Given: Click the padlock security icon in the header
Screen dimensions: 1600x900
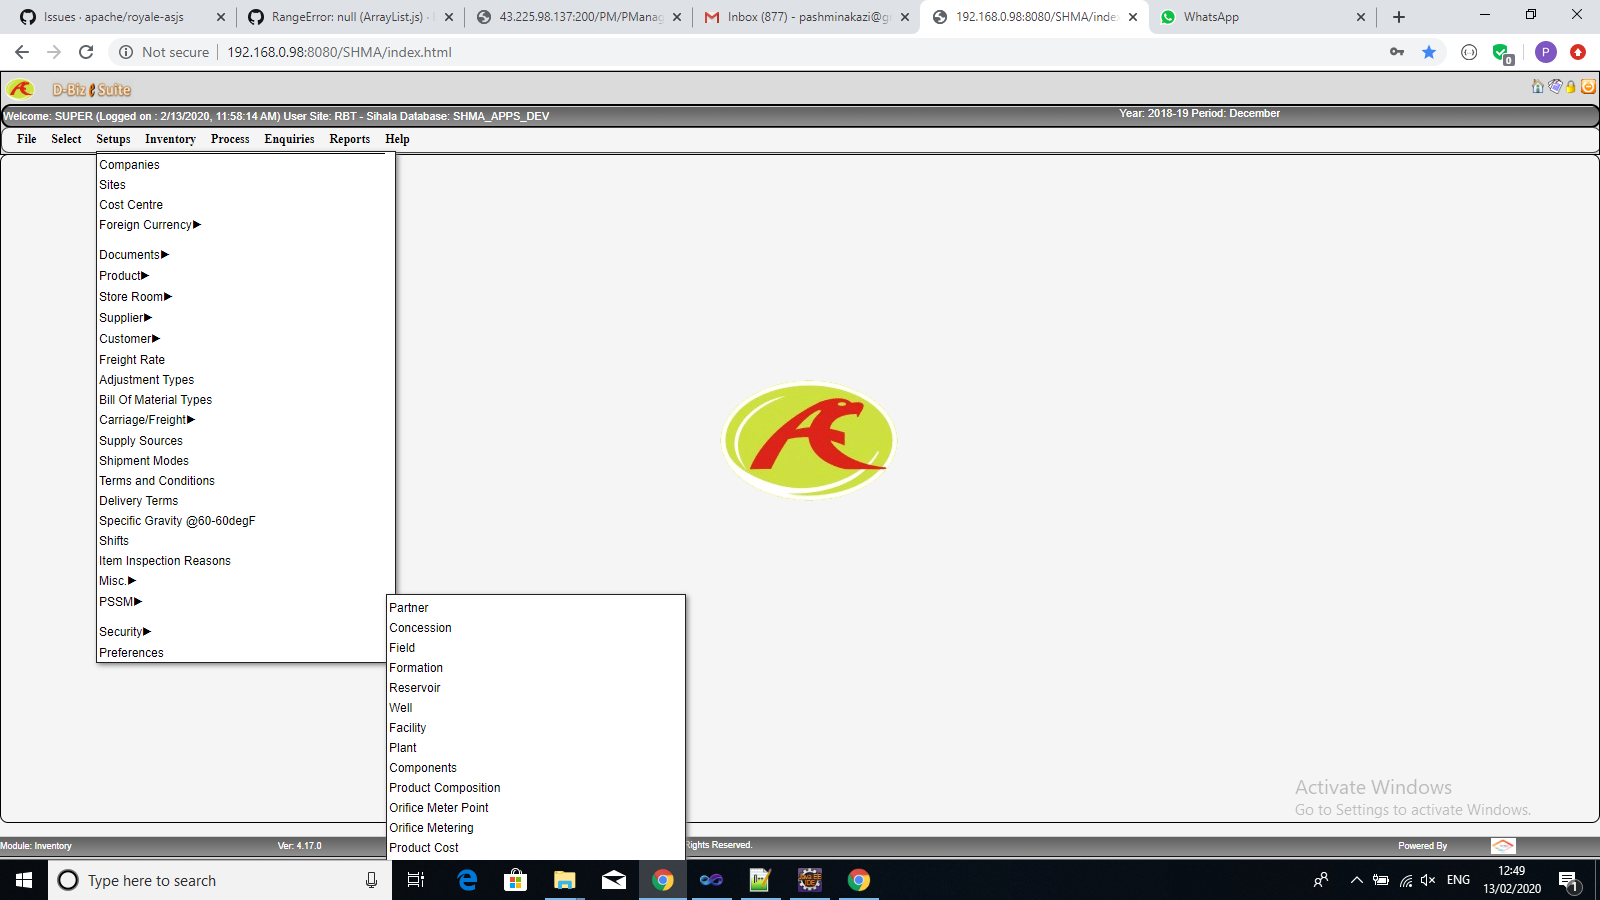Looking at the screenshot, I should point(1572,87).
